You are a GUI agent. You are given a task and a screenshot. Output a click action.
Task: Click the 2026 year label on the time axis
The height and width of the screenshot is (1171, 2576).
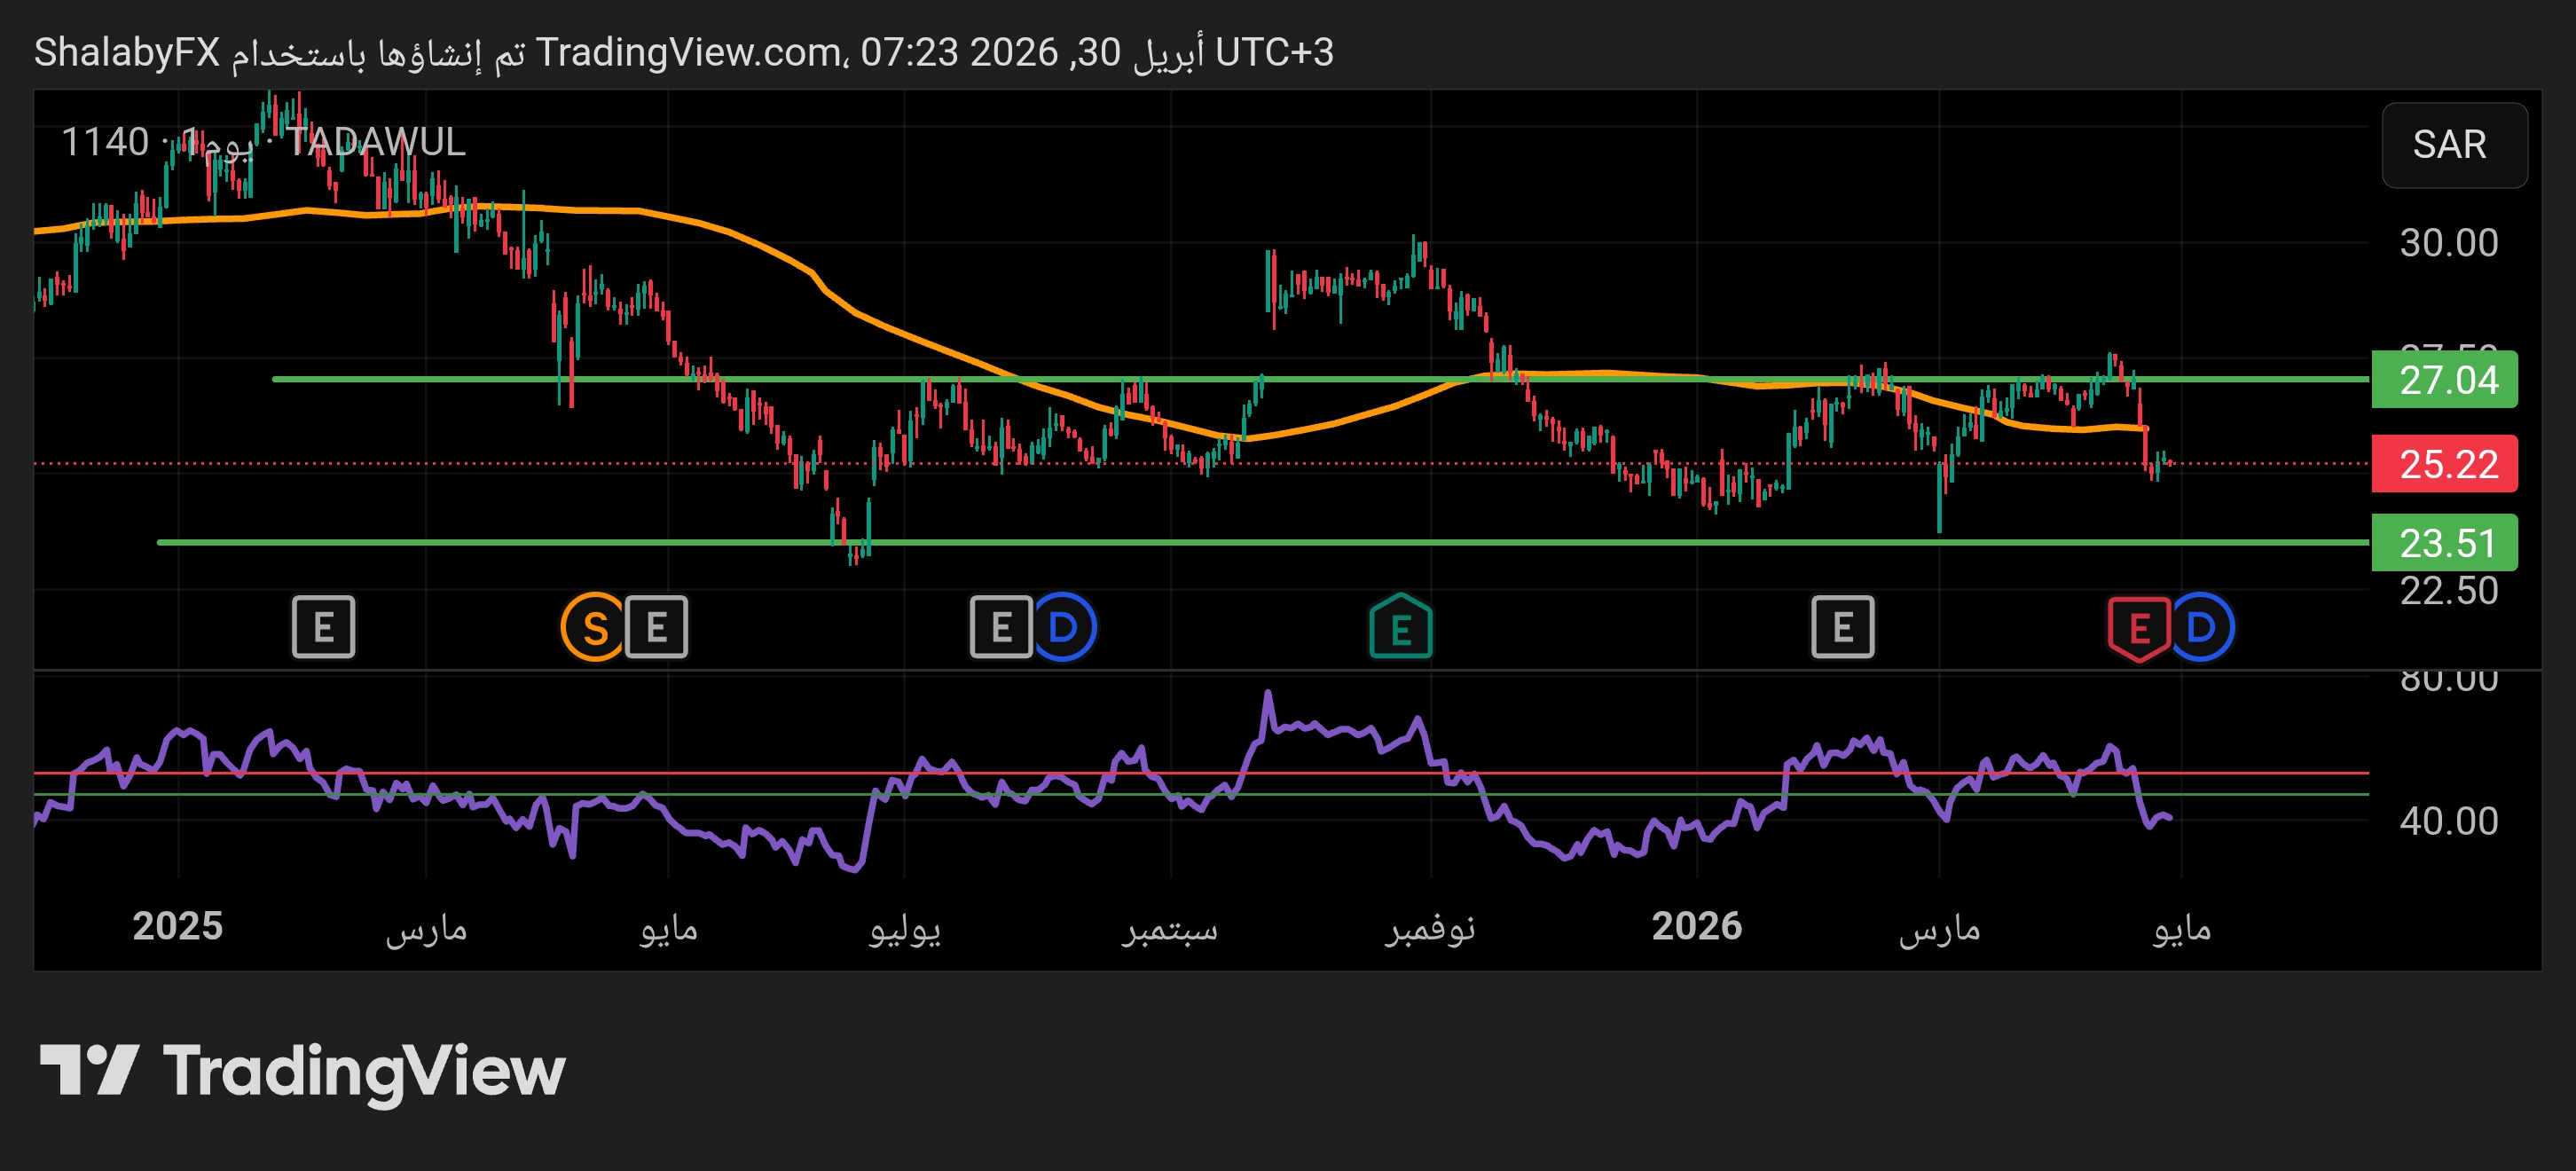1696,926
